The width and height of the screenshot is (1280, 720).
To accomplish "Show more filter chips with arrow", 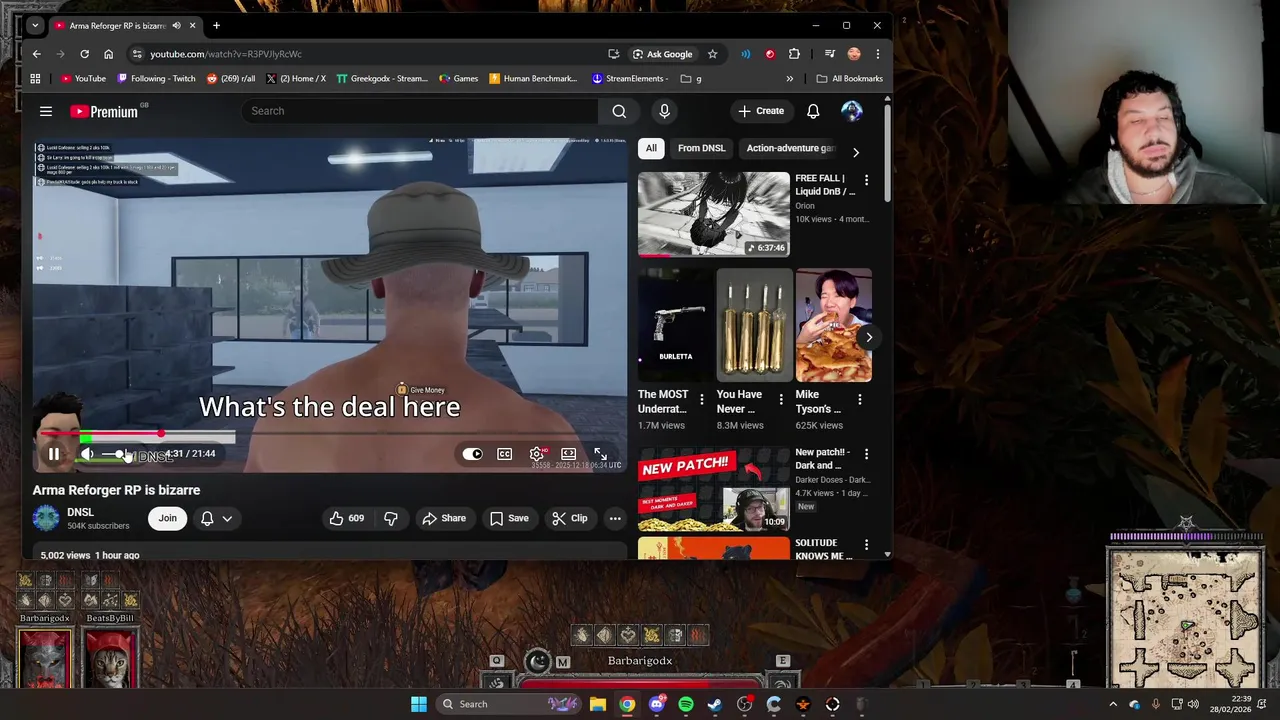I will point(855,152).
